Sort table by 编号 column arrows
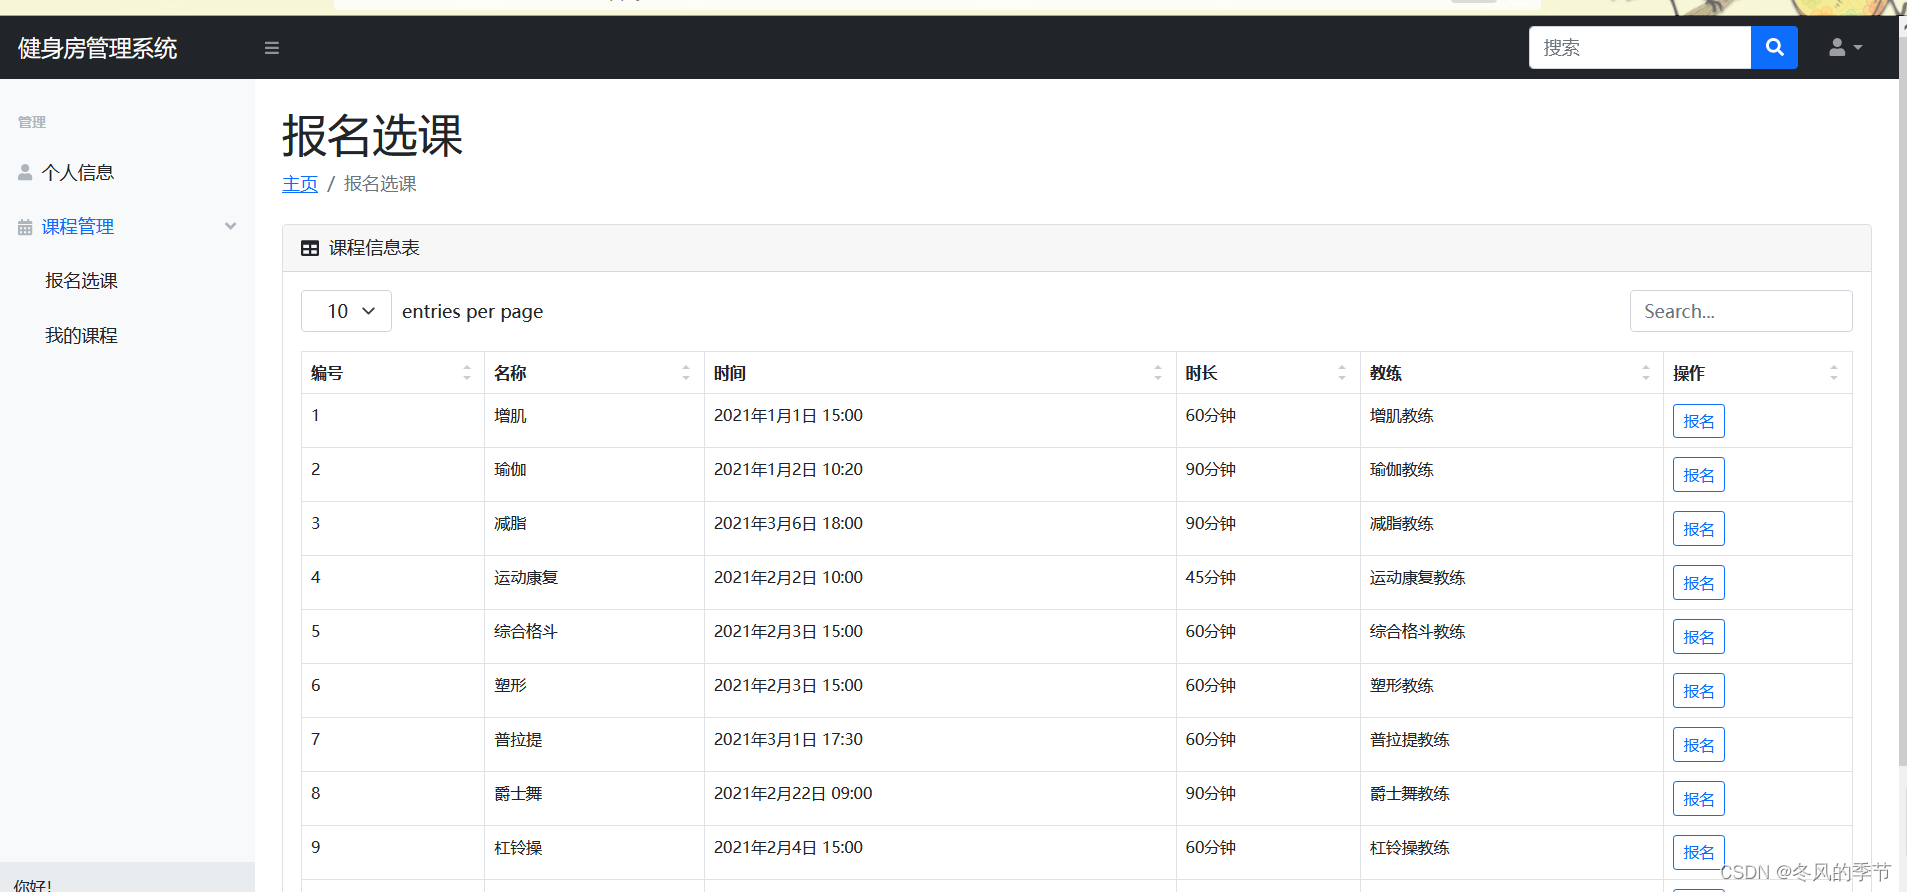Screen dimensions: 1907x892 466,373
